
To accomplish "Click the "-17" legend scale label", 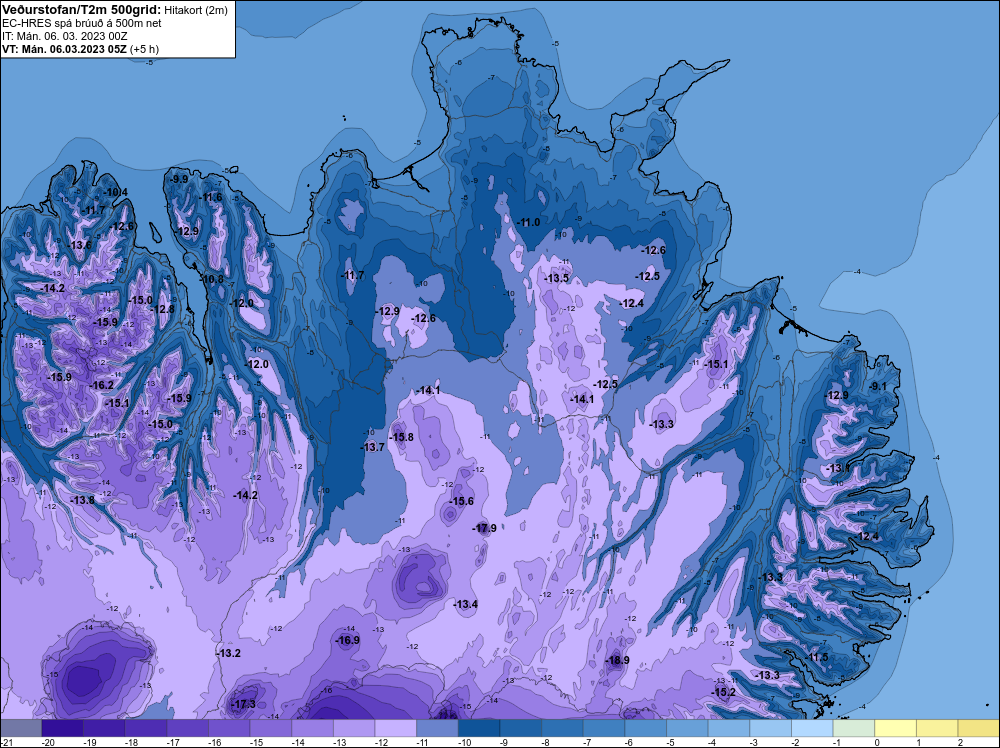I will 172,742.
